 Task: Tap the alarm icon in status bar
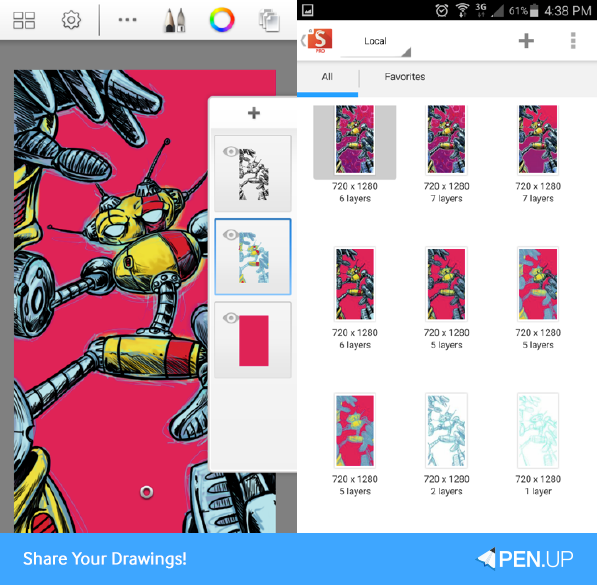(x=442, y=10)
